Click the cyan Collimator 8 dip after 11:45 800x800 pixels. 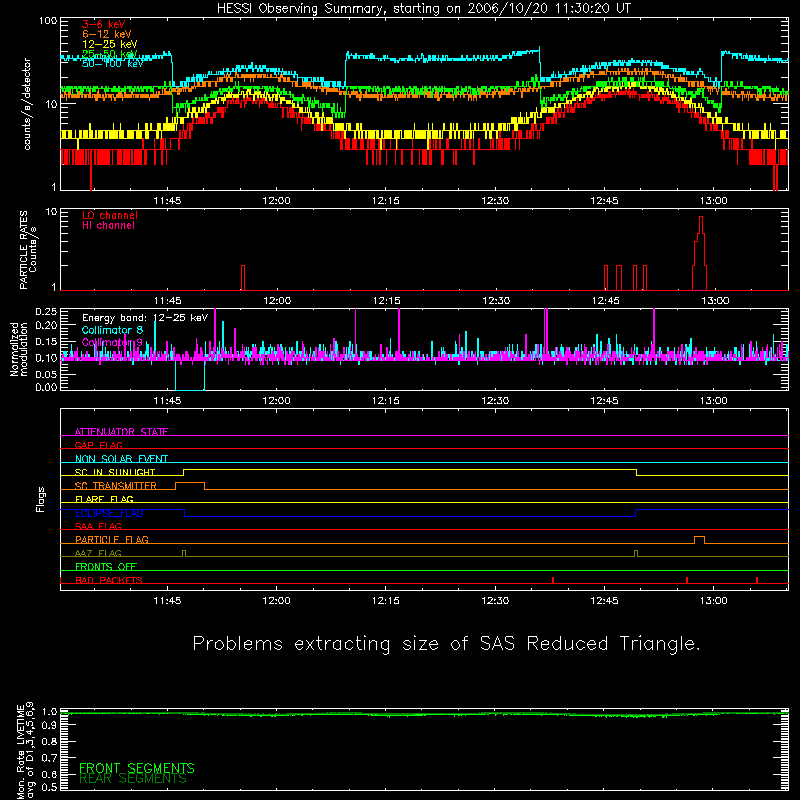coord(190,375)
